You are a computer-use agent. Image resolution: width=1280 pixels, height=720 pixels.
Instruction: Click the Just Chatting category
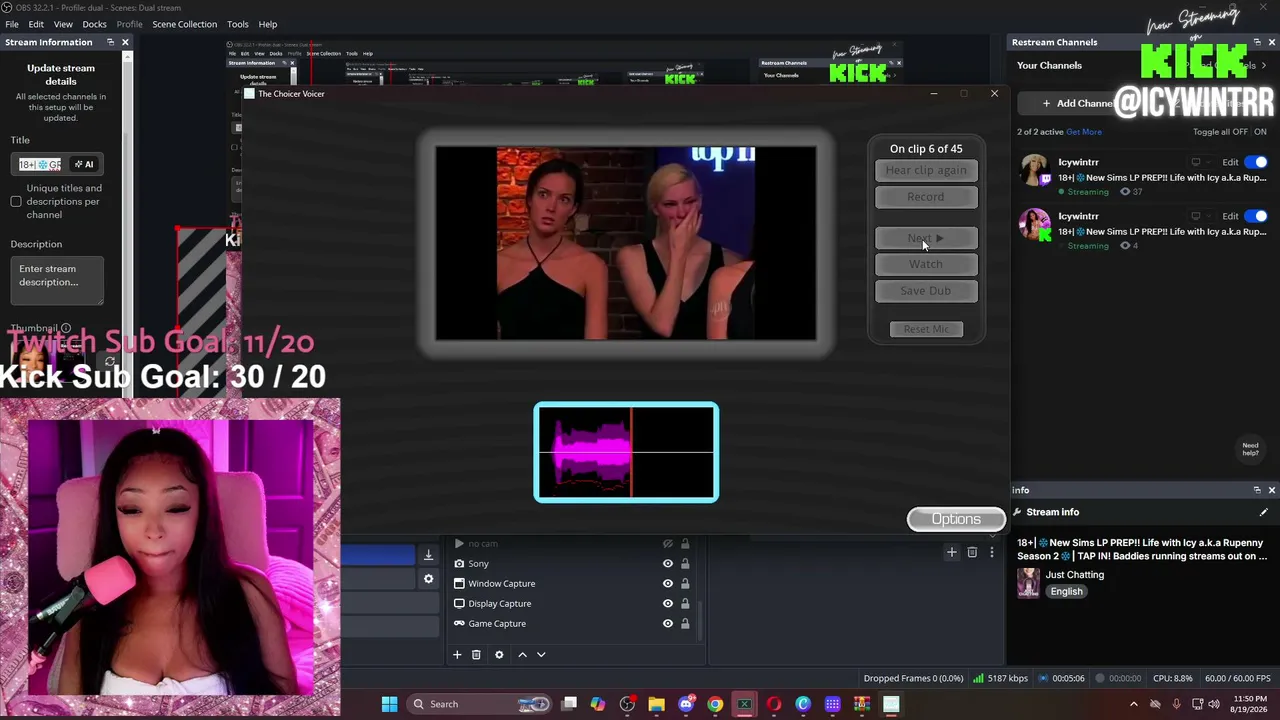point(1075,575)
